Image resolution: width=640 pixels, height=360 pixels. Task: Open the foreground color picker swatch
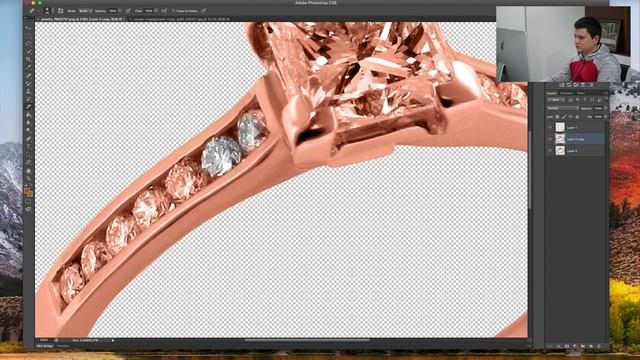[27, 190]
